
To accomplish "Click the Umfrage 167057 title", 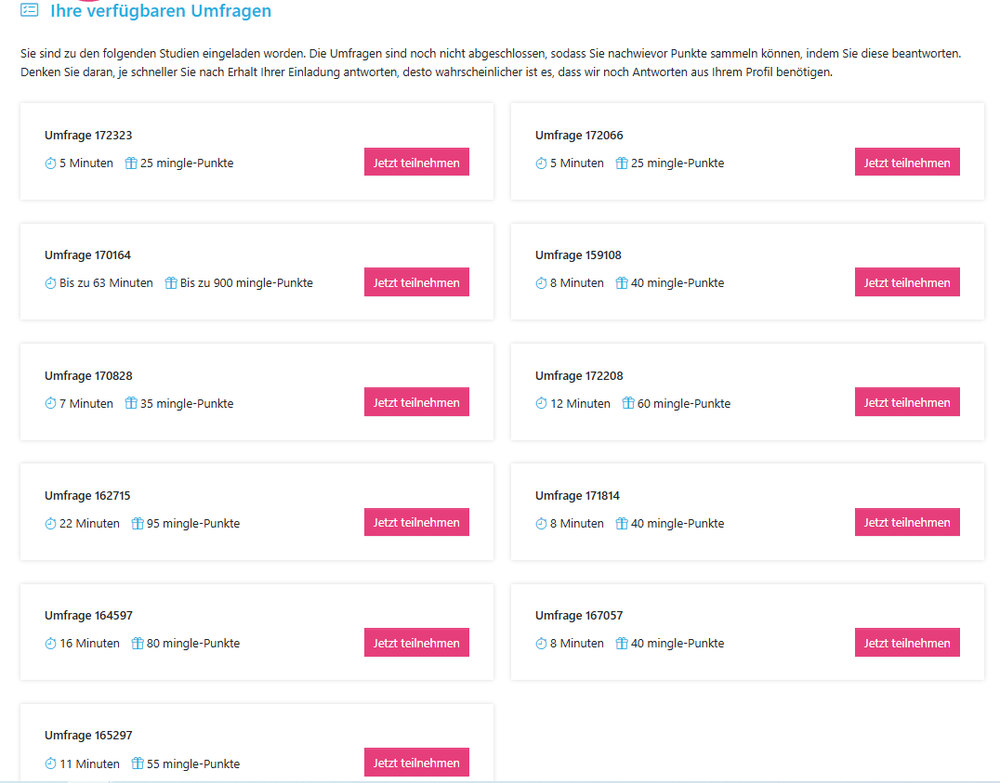I will pyautogui.click(x=578, y=615).
